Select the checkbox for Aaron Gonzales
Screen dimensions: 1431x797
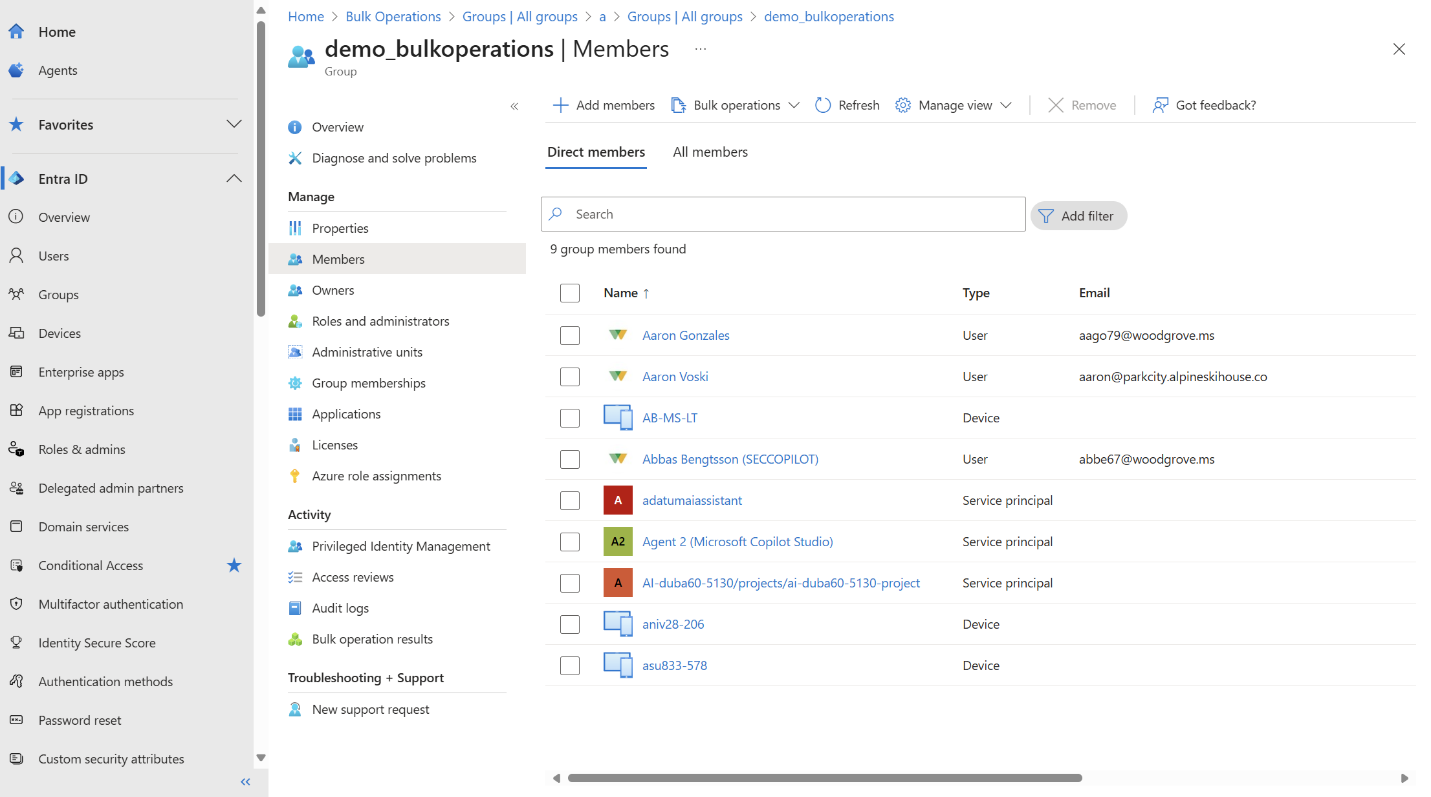point(569,335)
